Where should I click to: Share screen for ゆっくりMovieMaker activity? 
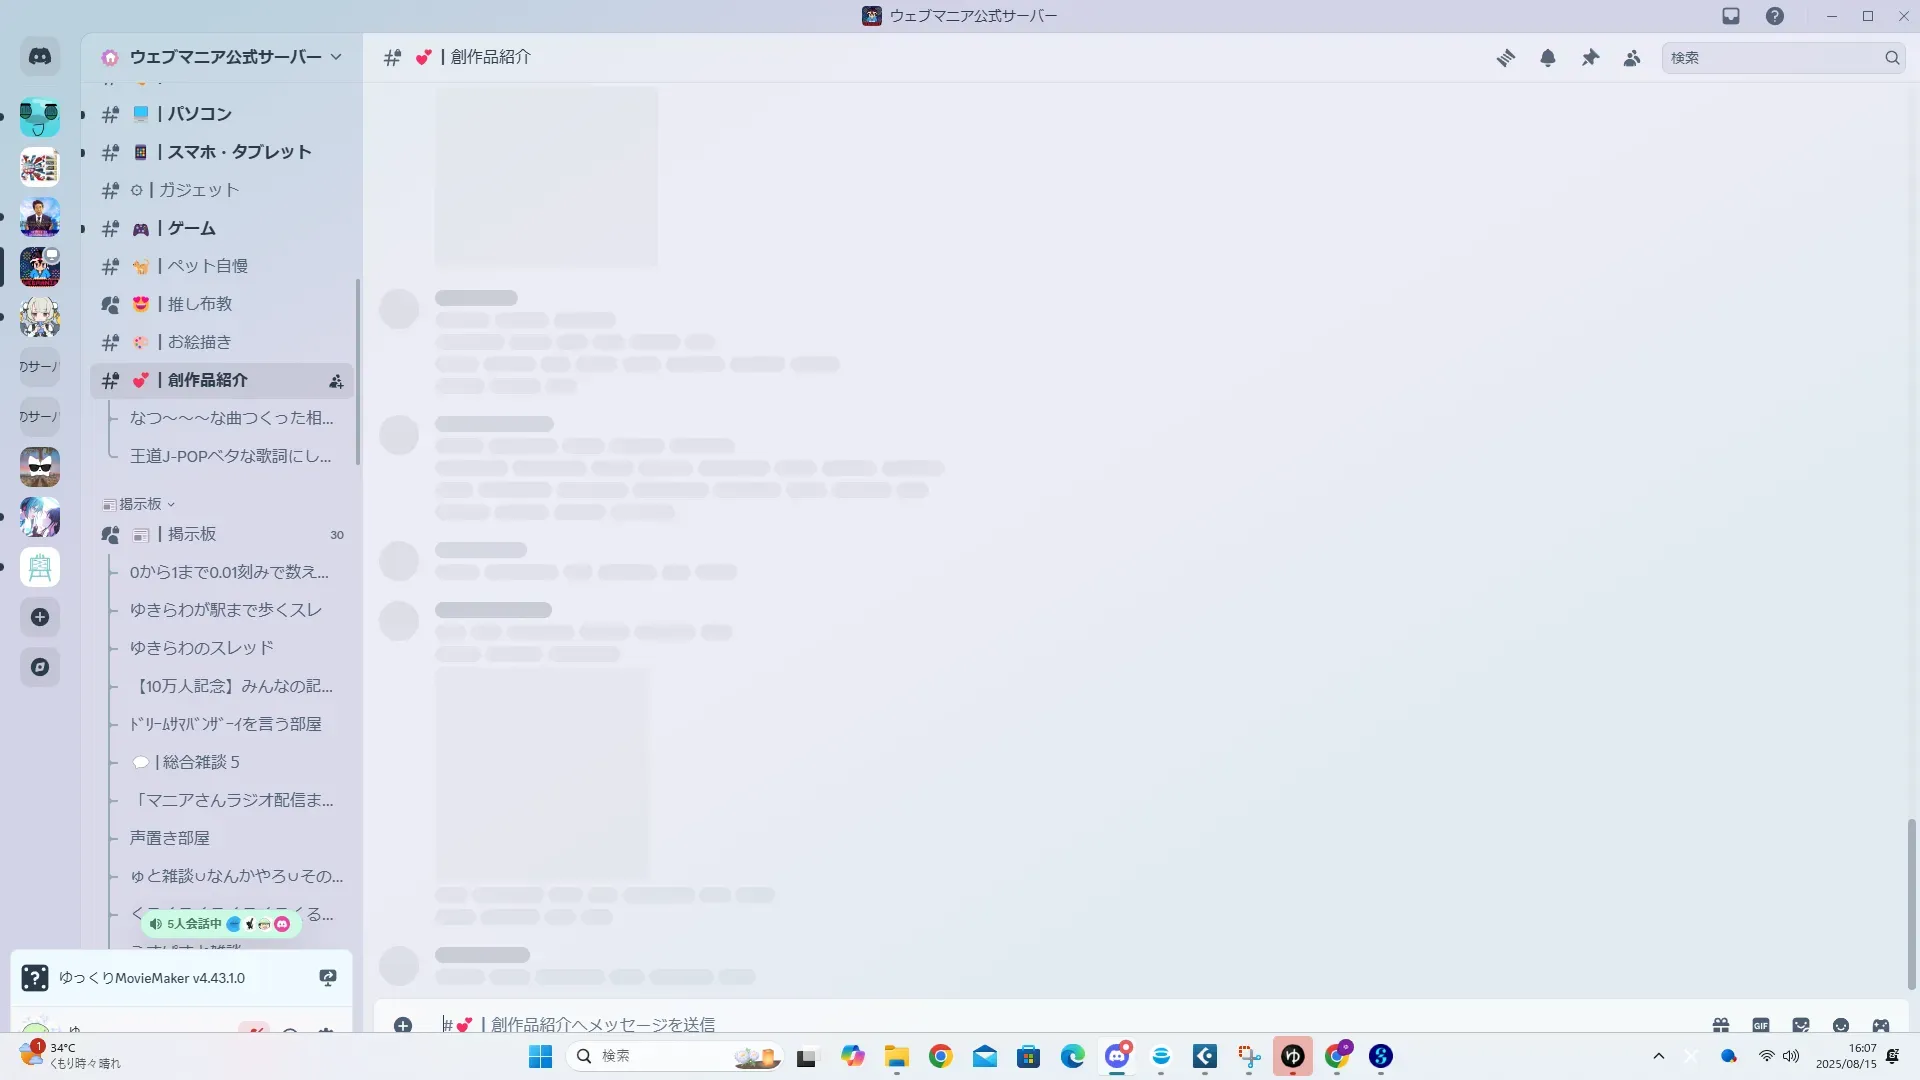click(x=328, y=978)
